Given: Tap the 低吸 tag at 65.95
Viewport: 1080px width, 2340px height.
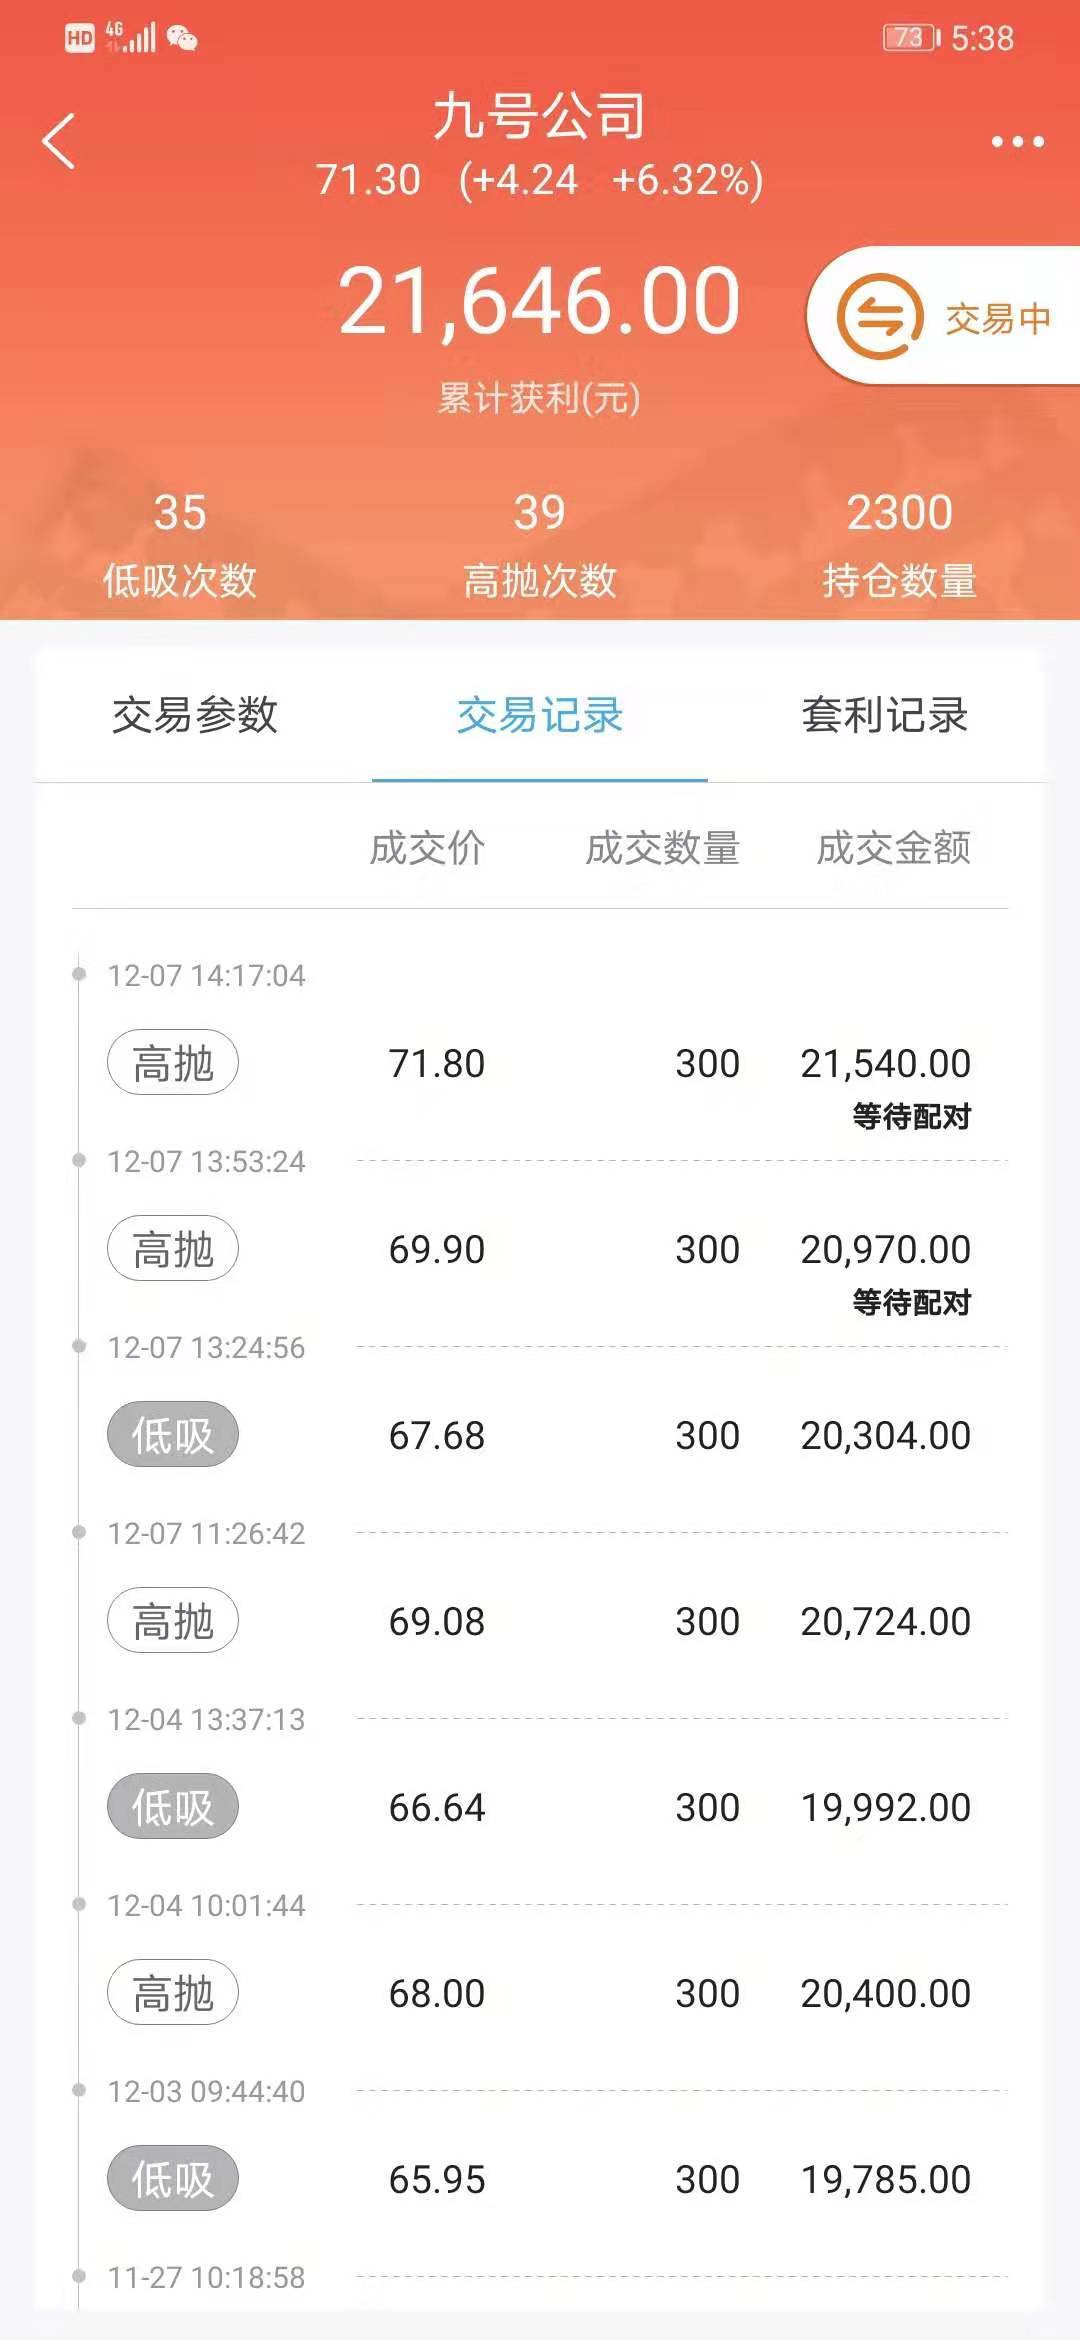Looking at the screenshot, I should click(173, 2179).
